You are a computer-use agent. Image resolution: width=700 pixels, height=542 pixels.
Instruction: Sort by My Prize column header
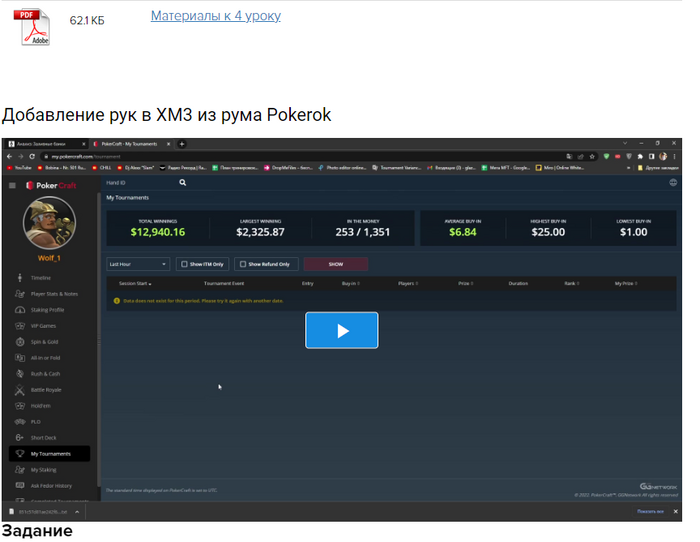[626, 284]
